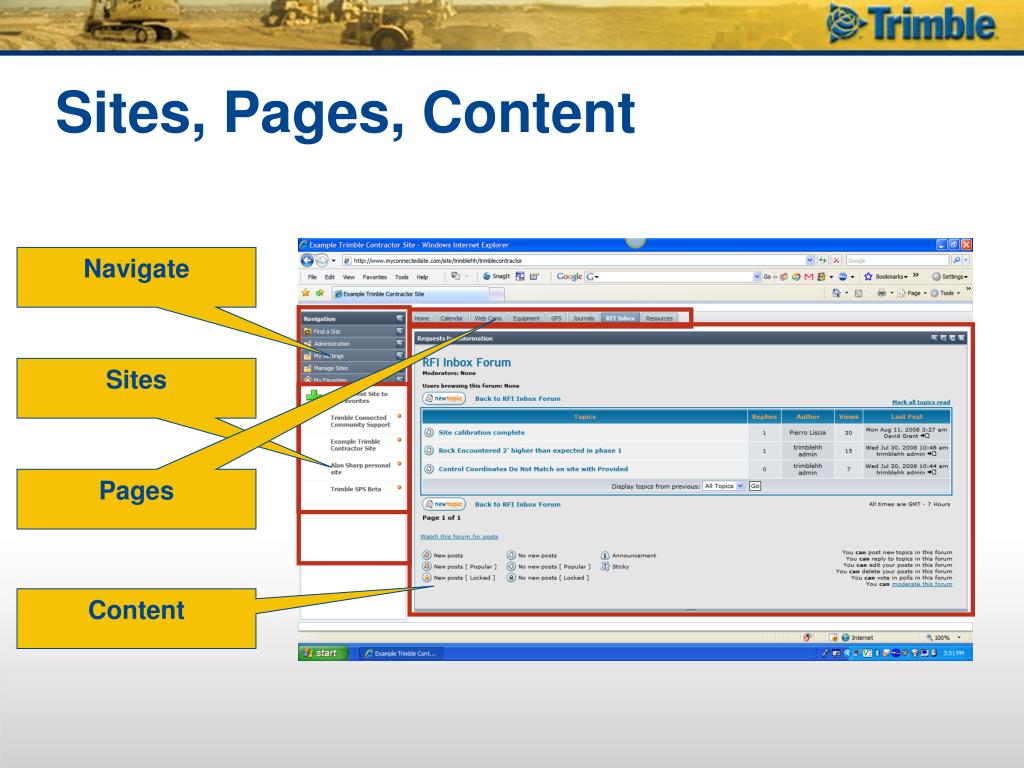
Task: Open the Tools menu in menu bar
Action: coord(402,277)
